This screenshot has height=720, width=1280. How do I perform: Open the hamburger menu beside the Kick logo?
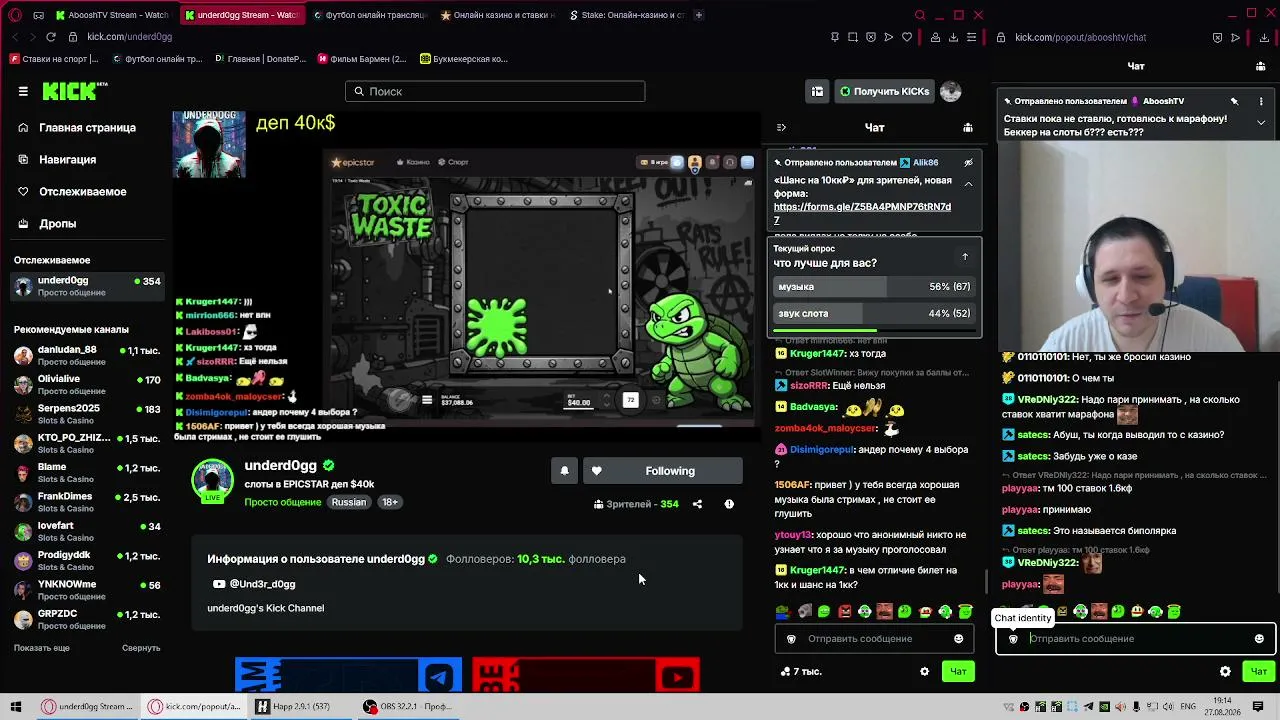pos(23,91)
